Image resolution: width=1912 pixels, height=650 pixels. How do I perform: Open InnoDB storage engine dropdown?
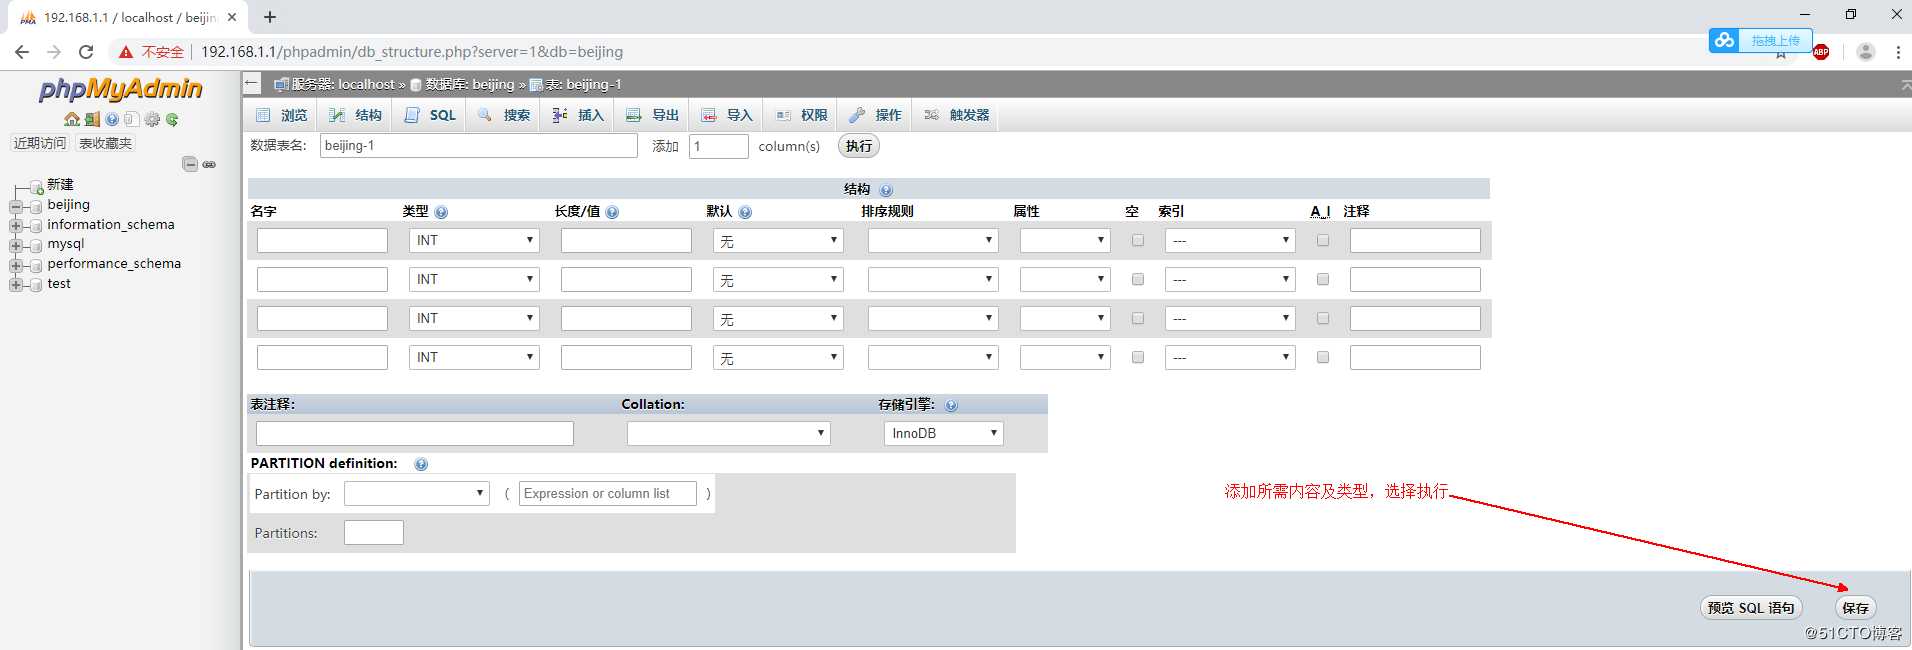coord(944,433)
